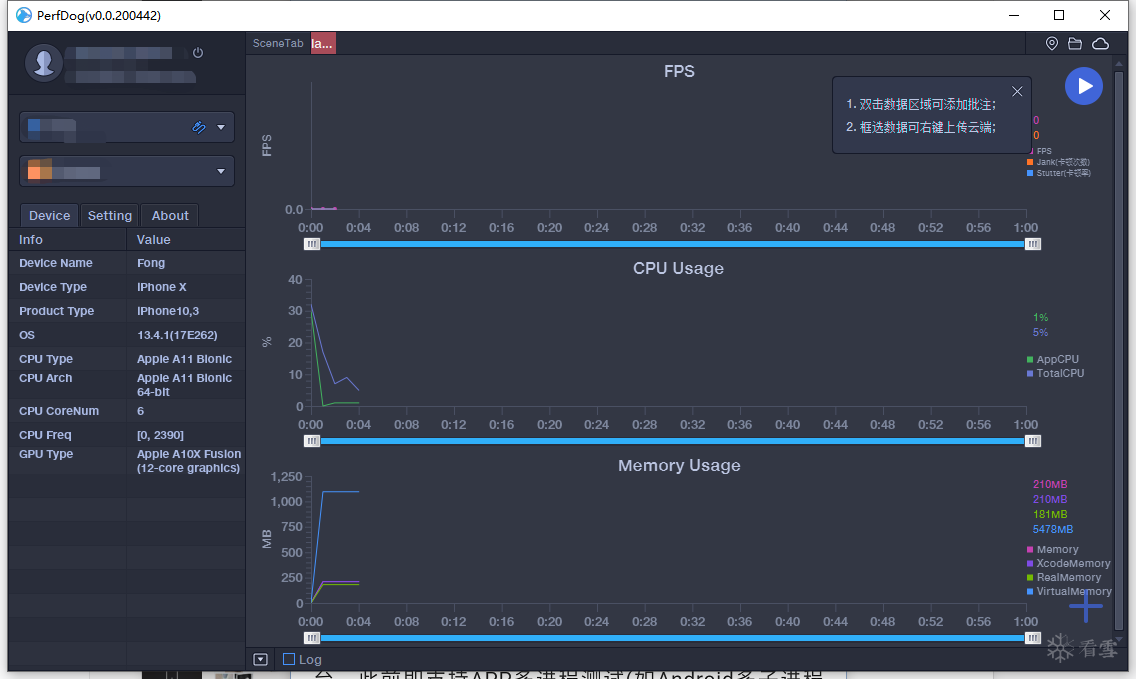Click CPU Usage chart right range handle
Image resolution: width=1136 pixels, height=679 pixels.
[1033, 441]
